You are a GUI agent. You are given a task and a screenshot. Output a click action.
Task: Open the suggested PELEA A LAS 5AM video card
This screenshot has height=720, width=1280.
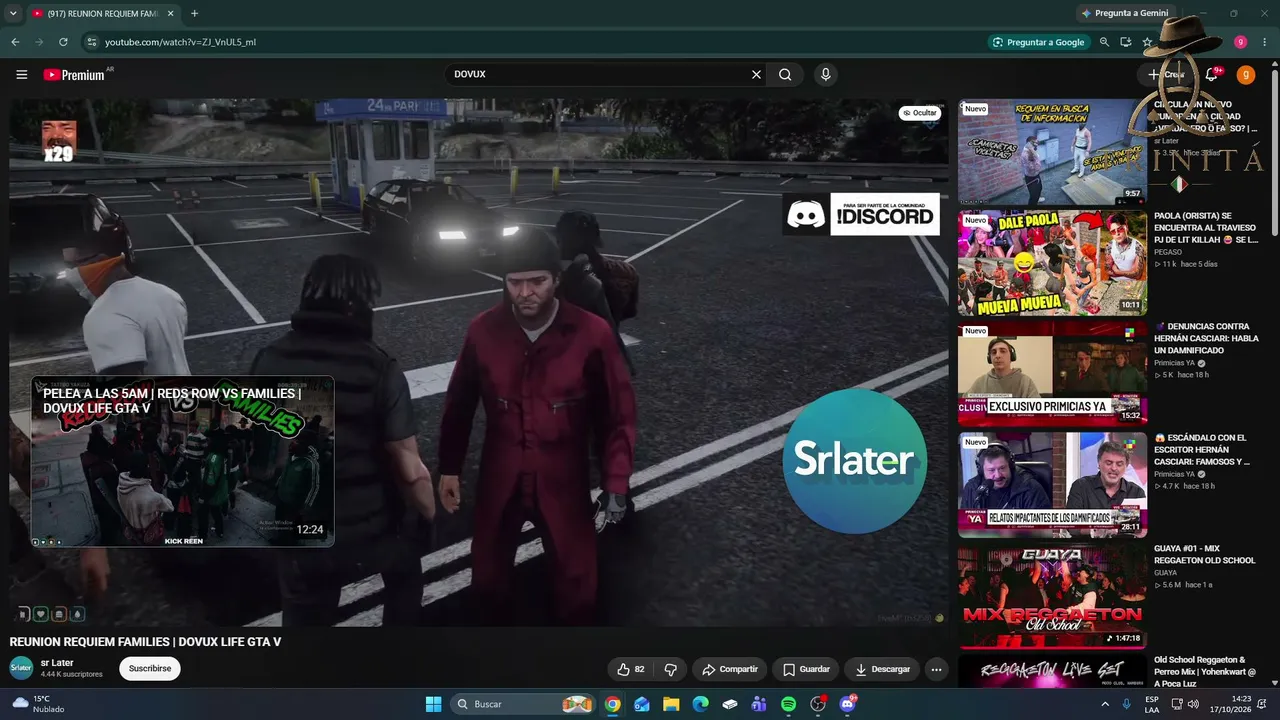[182, 461]
